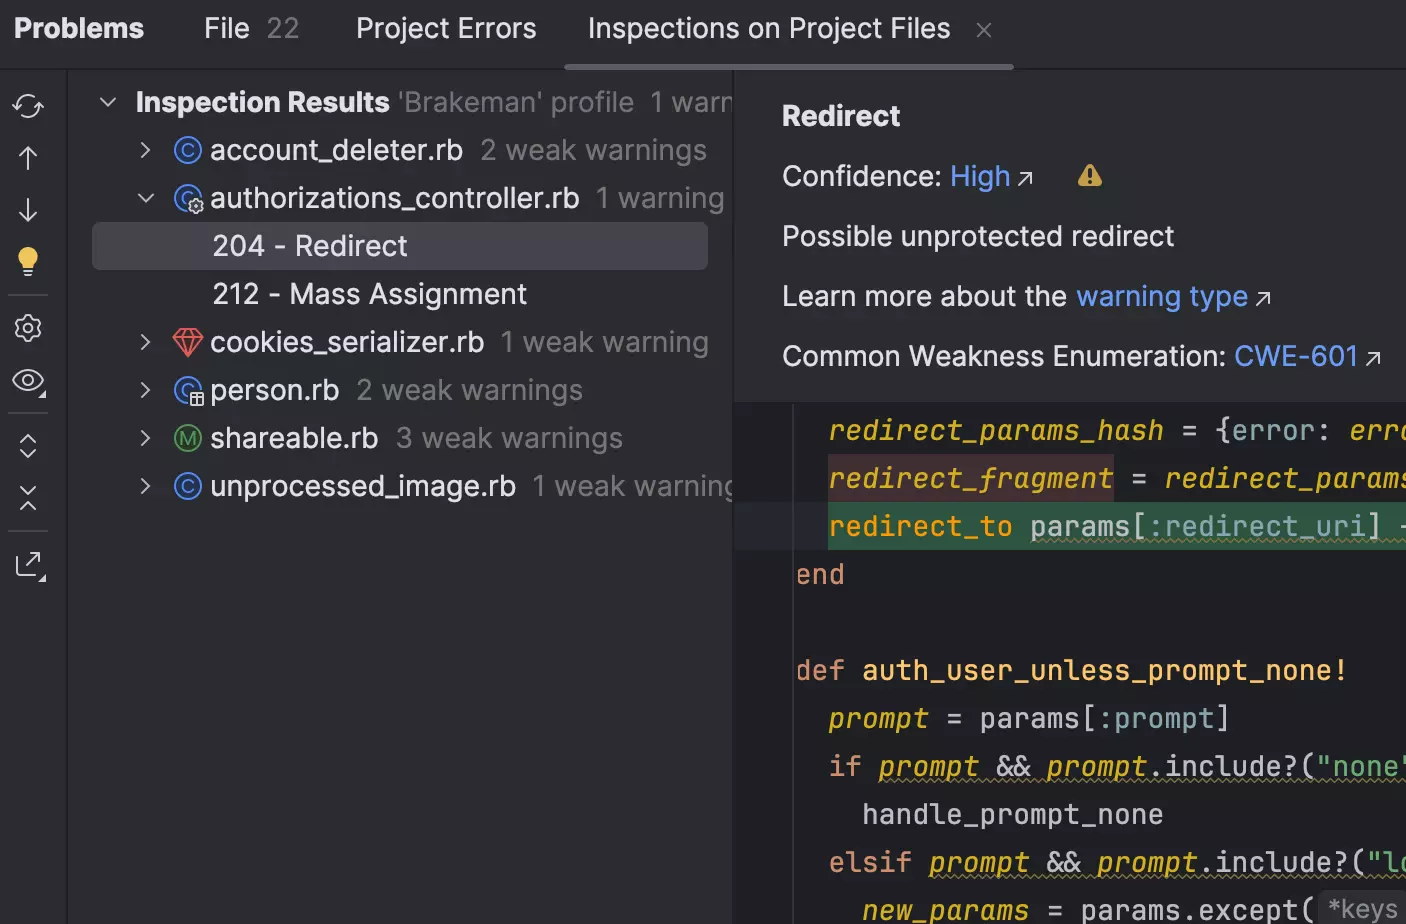This screenshot has width=1406, height=924.
Task: Select the 212 - Mass Assignment item
Action: (369, 294)
